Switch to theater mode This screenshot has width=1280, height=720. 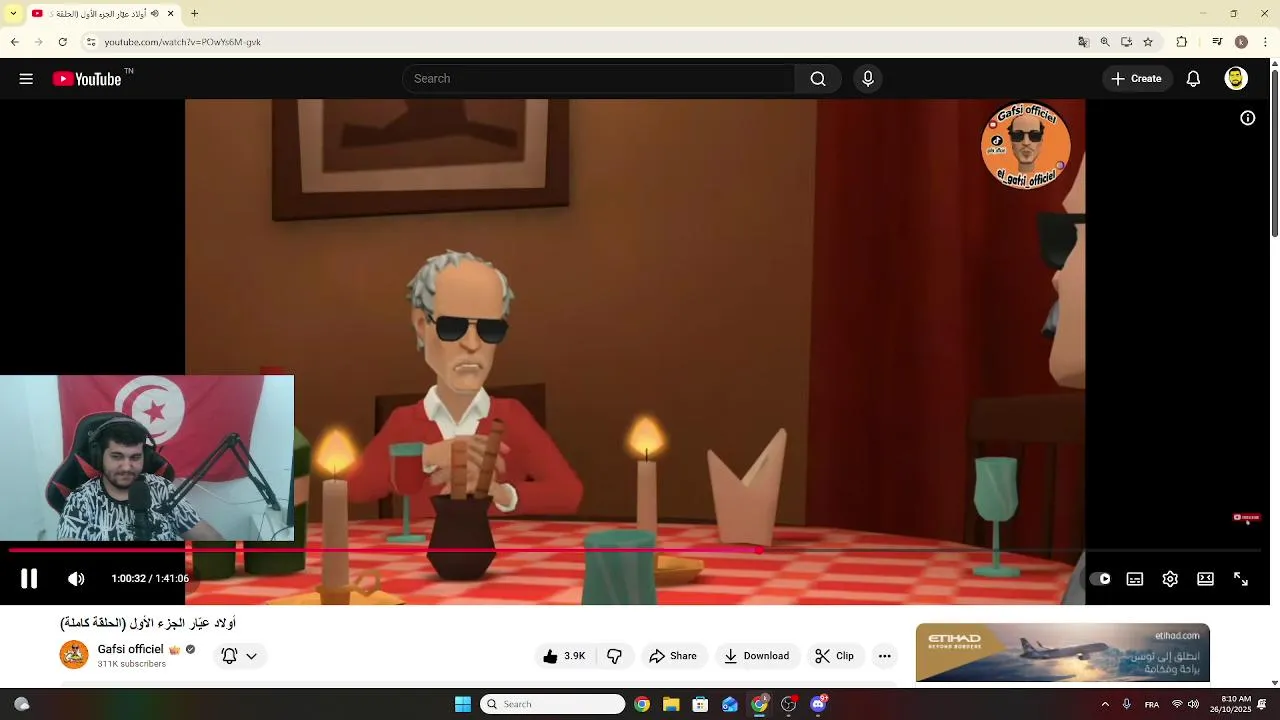click(x=1206, y=578)
